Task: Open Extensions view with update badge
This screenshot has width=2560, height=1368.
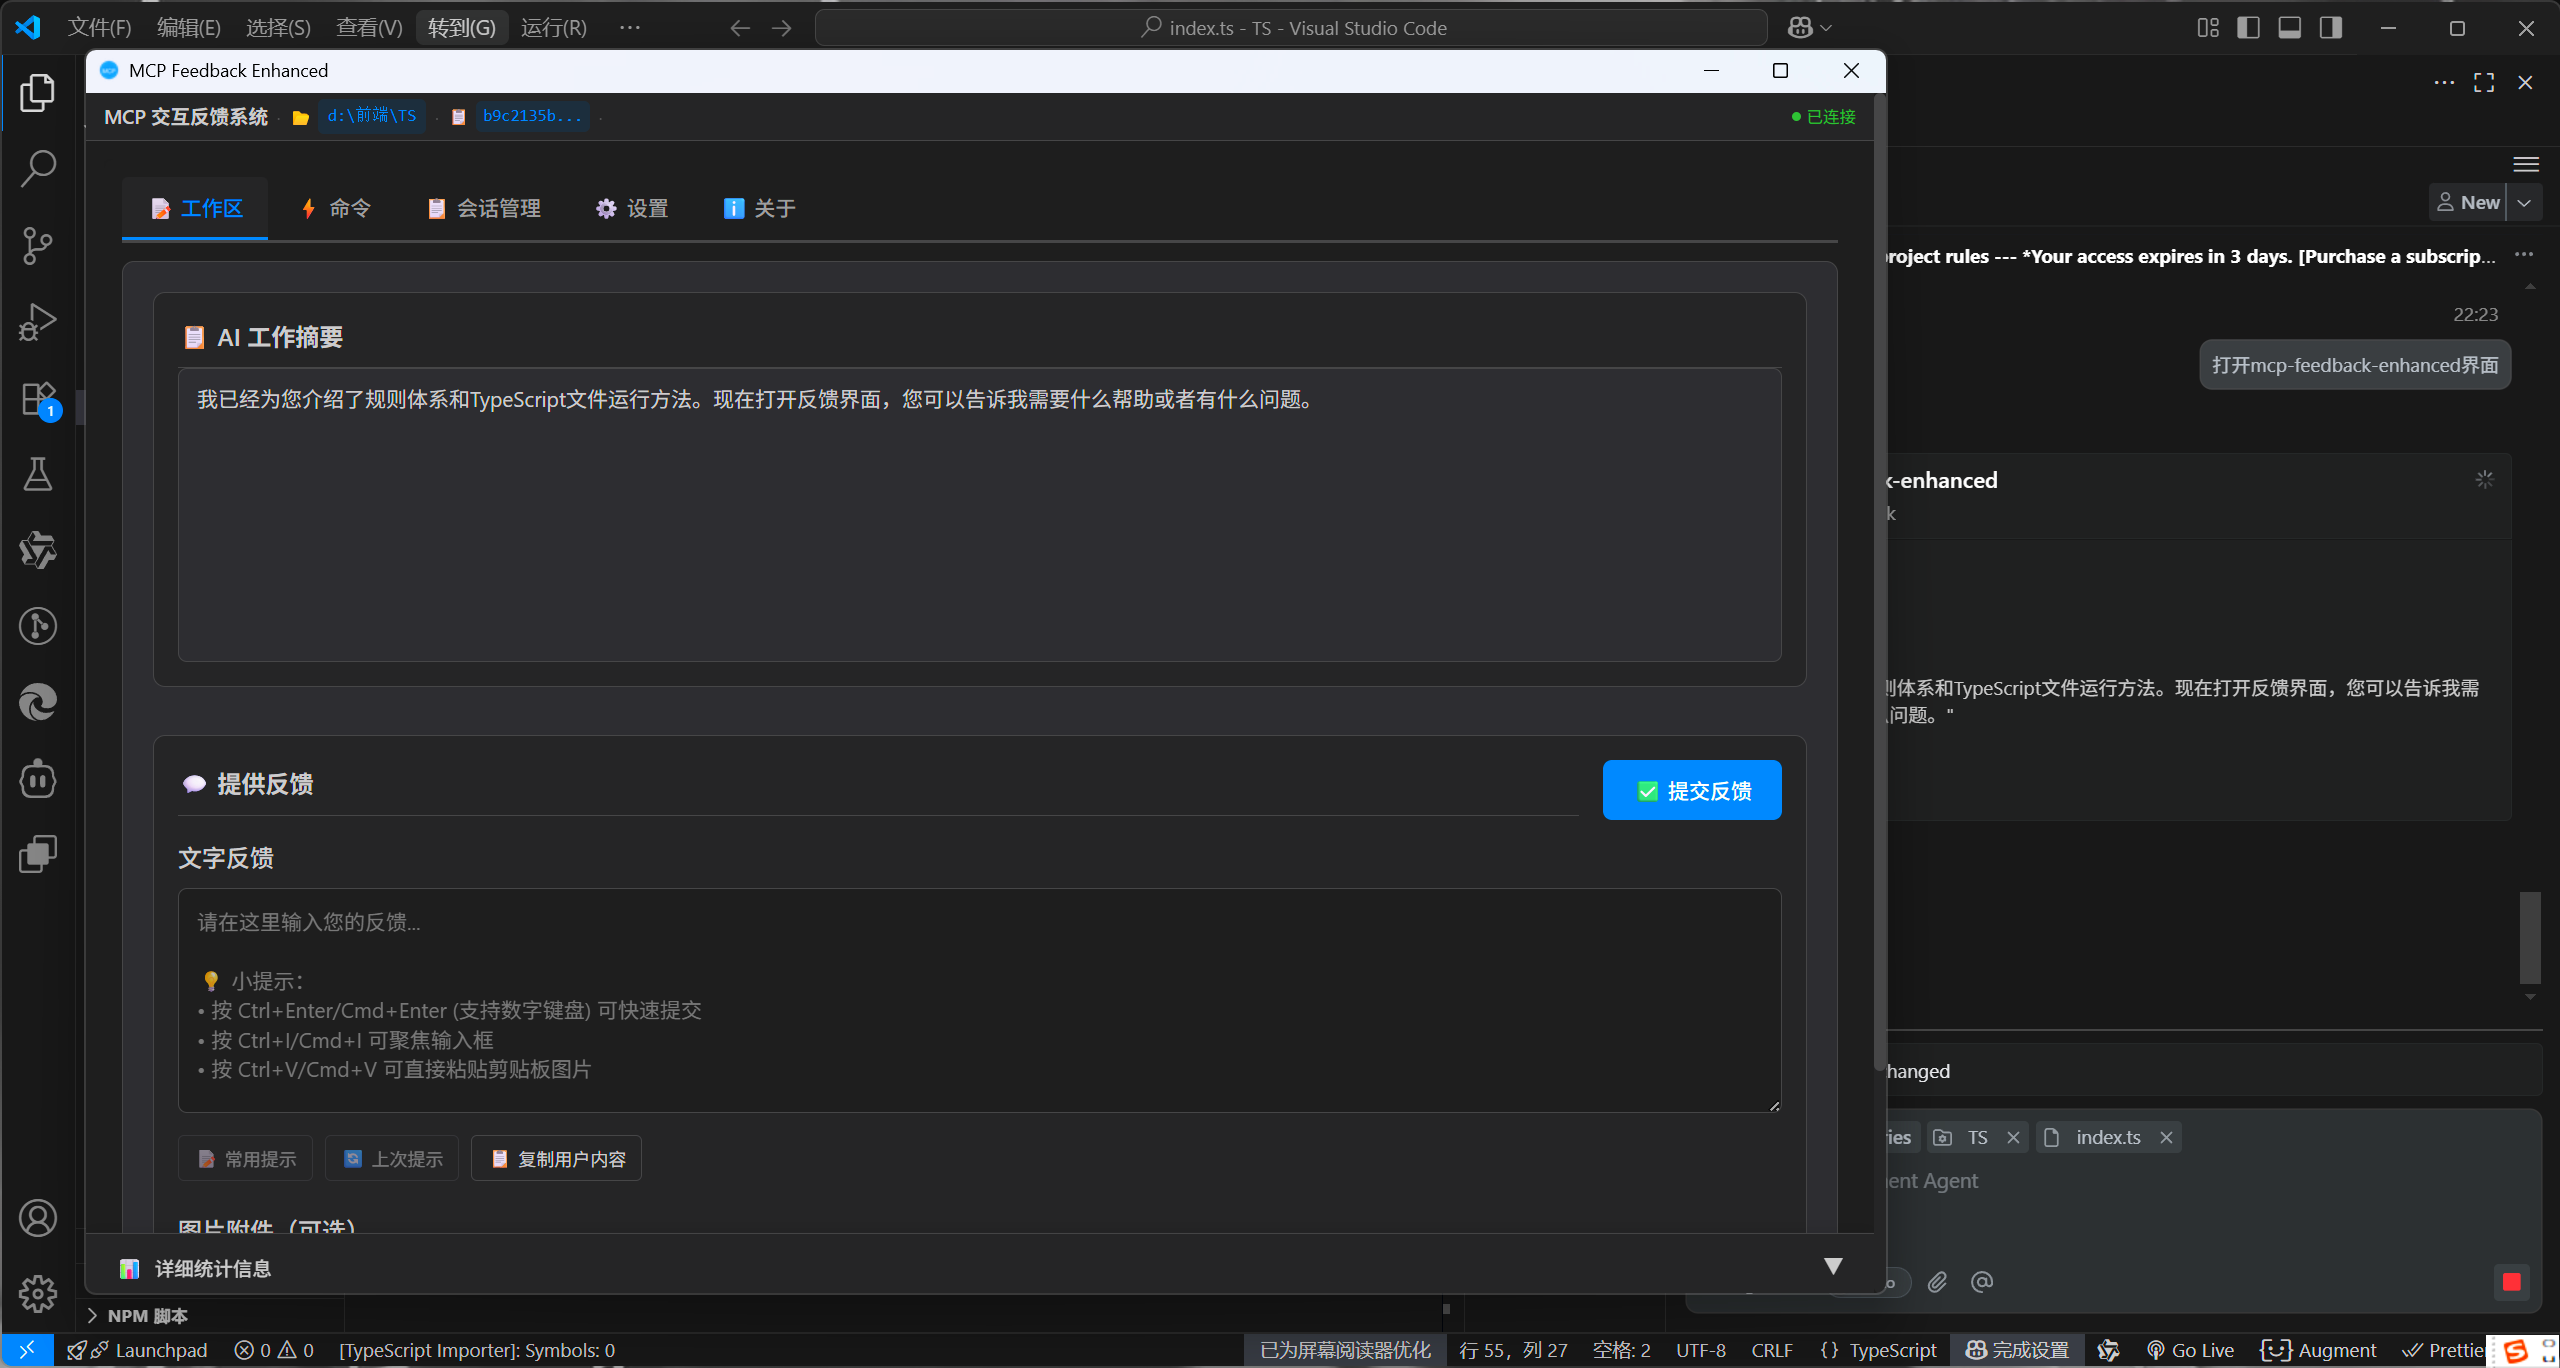Action: coord(38,399)
